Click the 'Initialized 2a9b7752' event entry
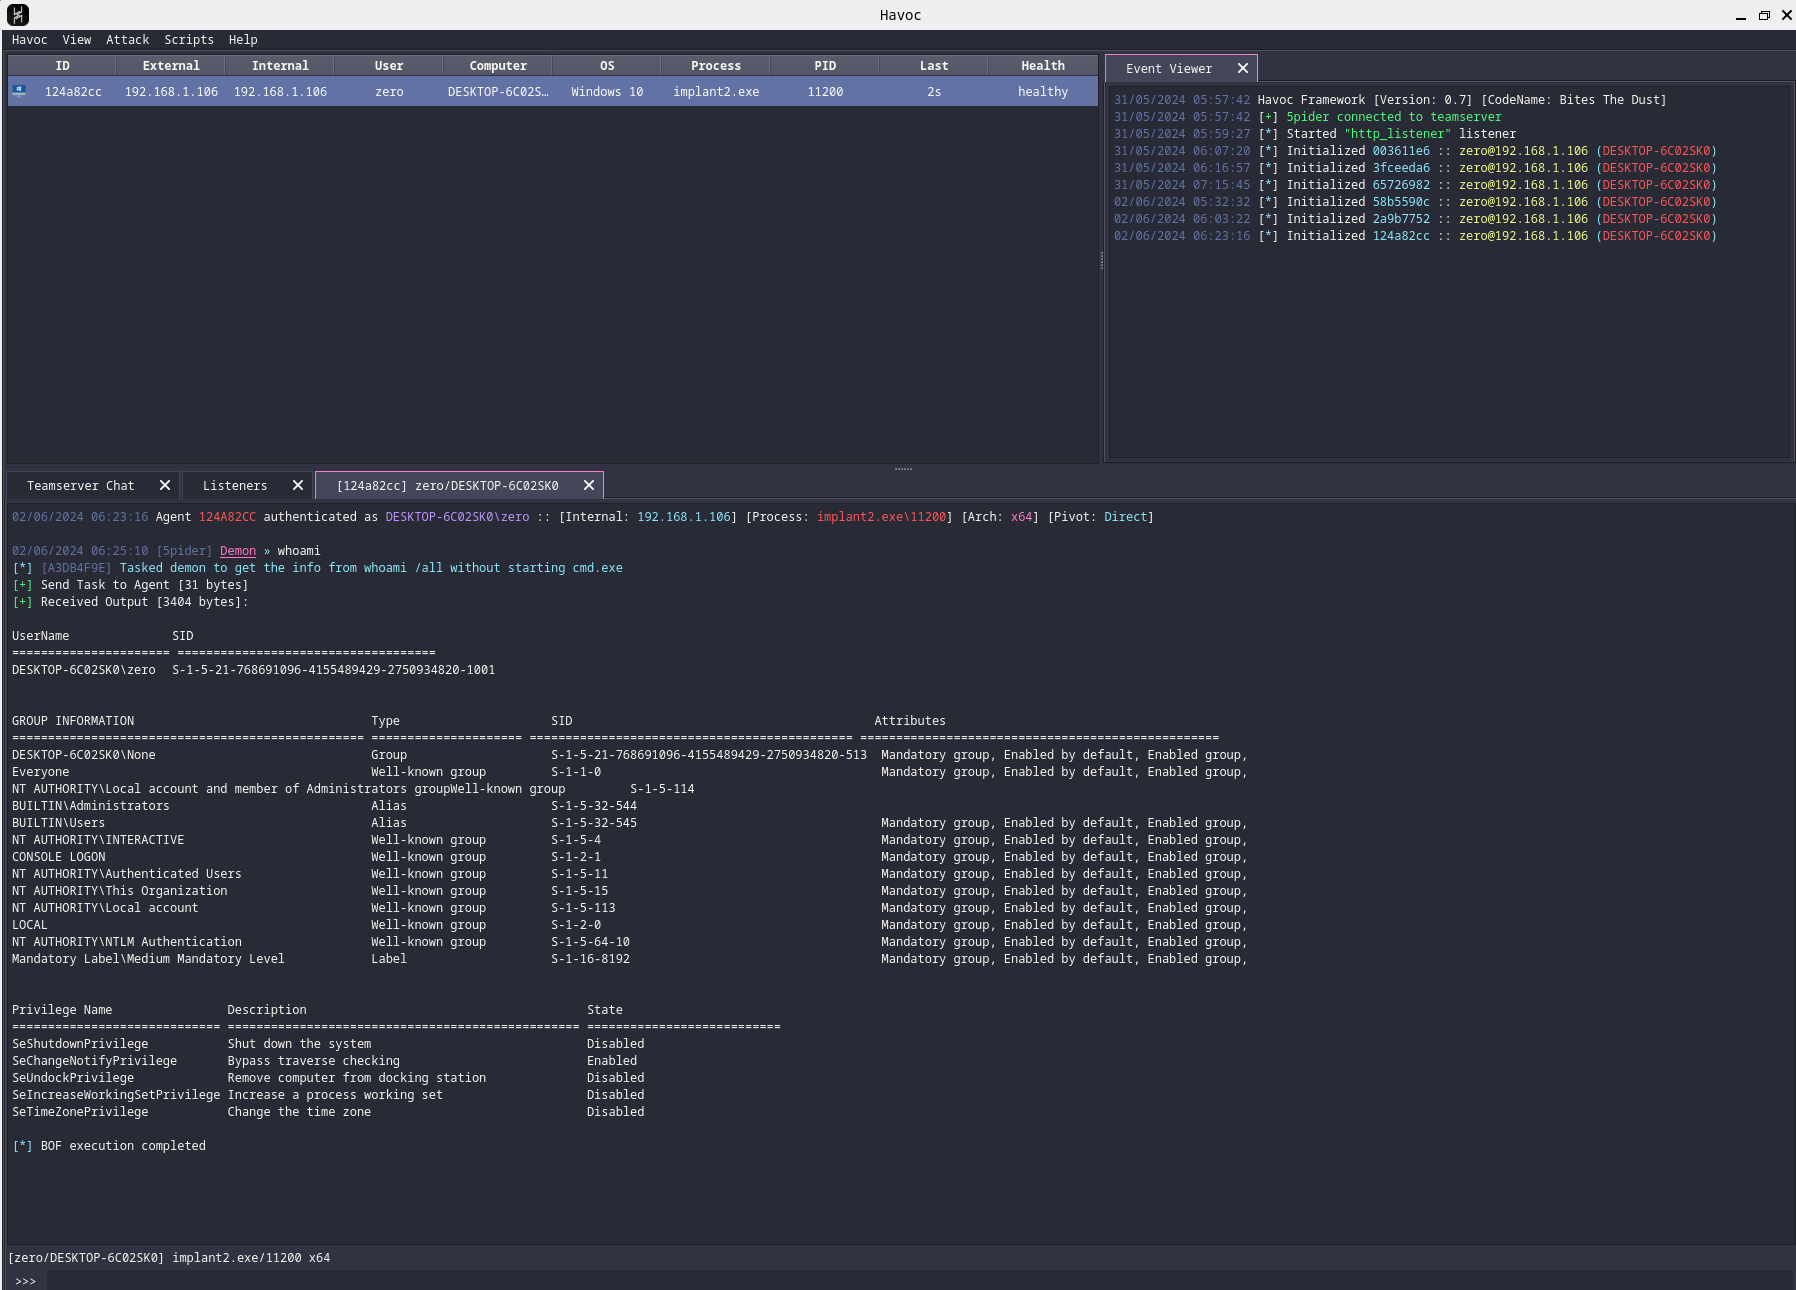This screenshot has width=1796, height=1290. pyautogui.click(x=1415, y=219)
